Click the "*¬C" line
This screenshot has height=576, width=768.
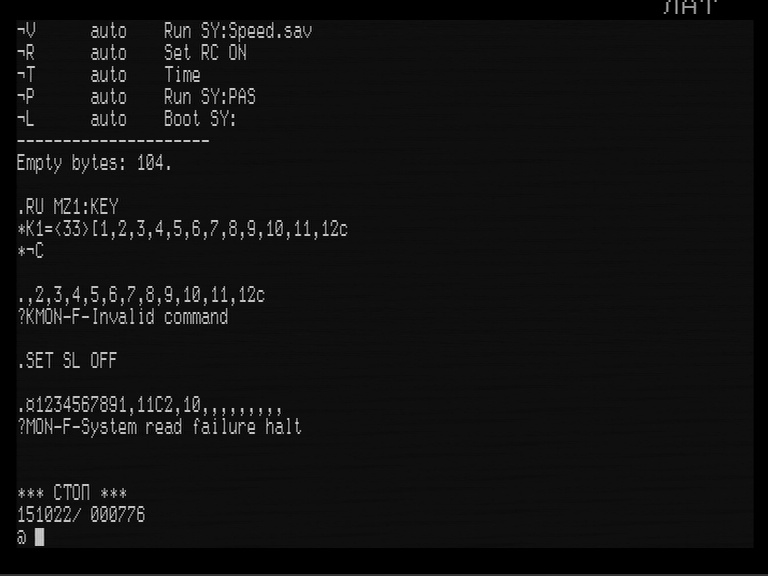point(31,251)
